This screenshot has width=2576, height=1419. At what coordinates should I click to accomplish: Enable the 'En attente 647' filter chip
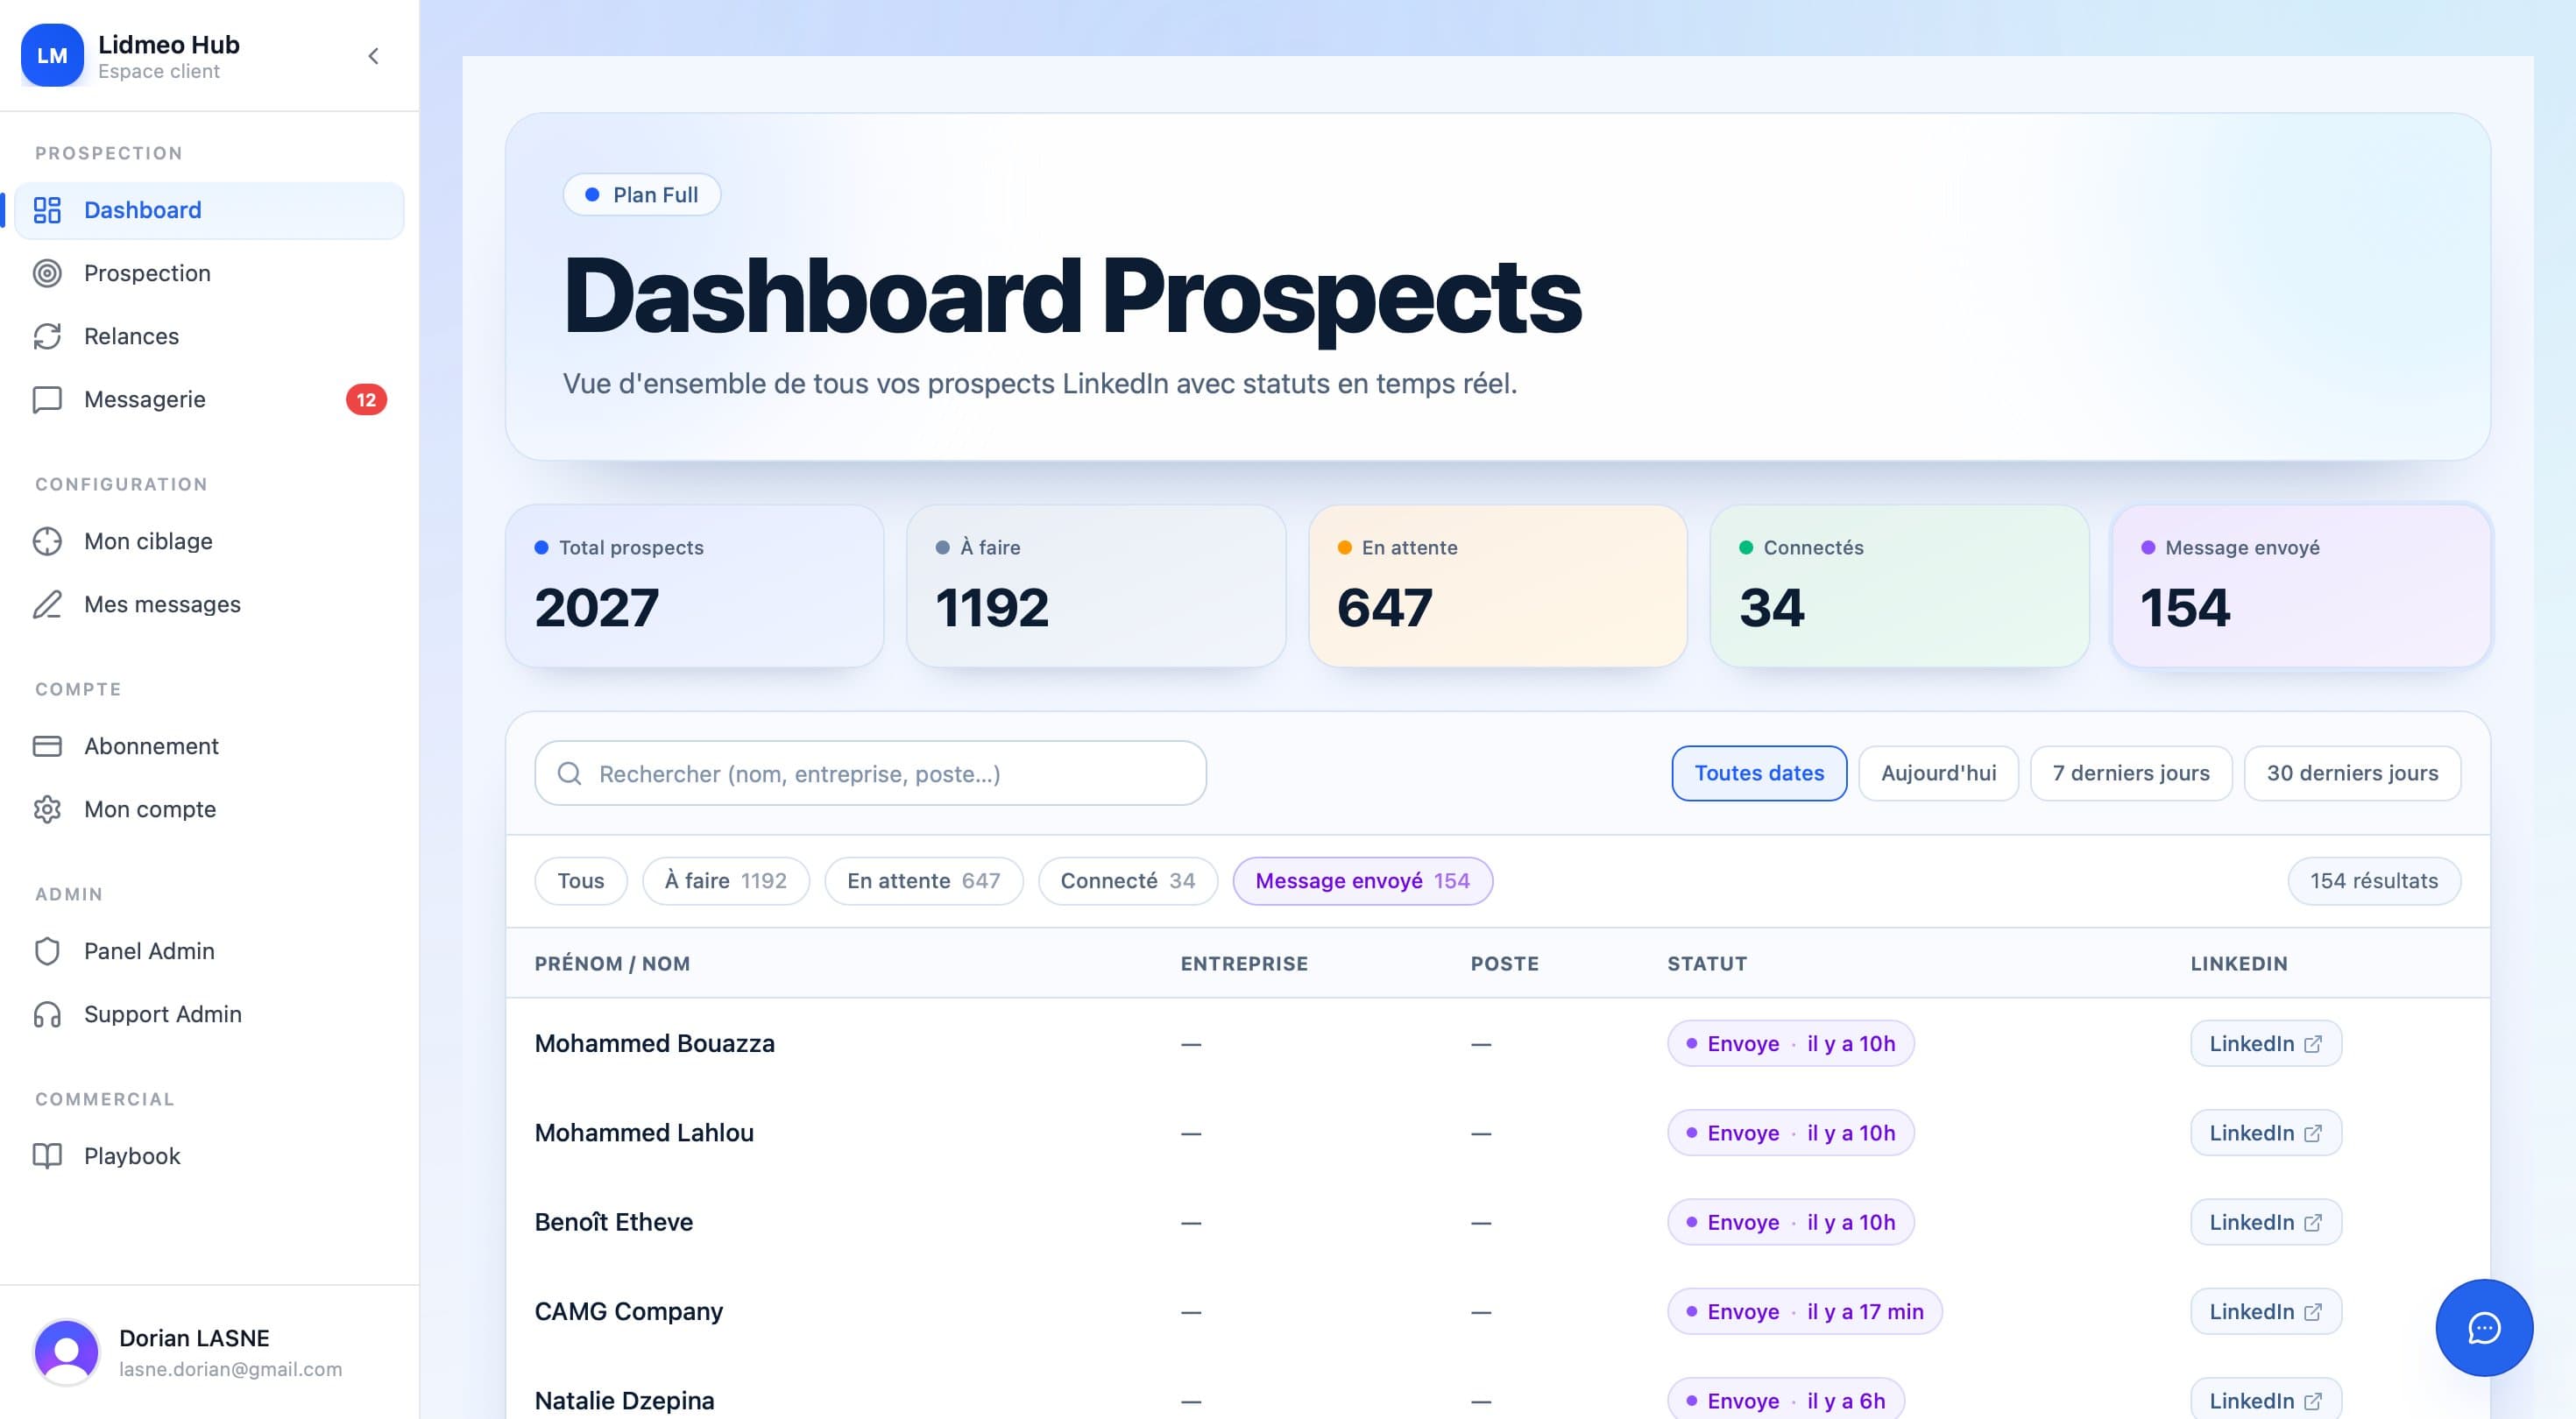pos(923,881)
